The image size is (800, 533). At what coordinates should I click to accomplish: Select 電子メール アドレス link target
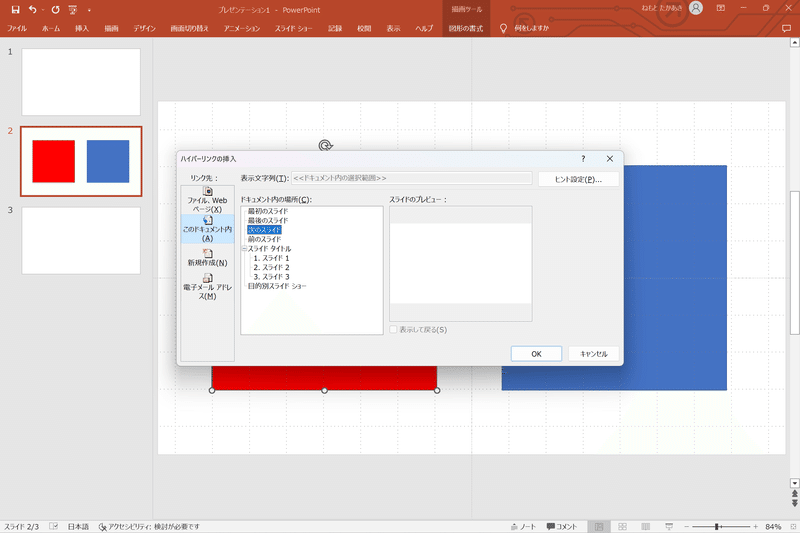coord(207,287)
